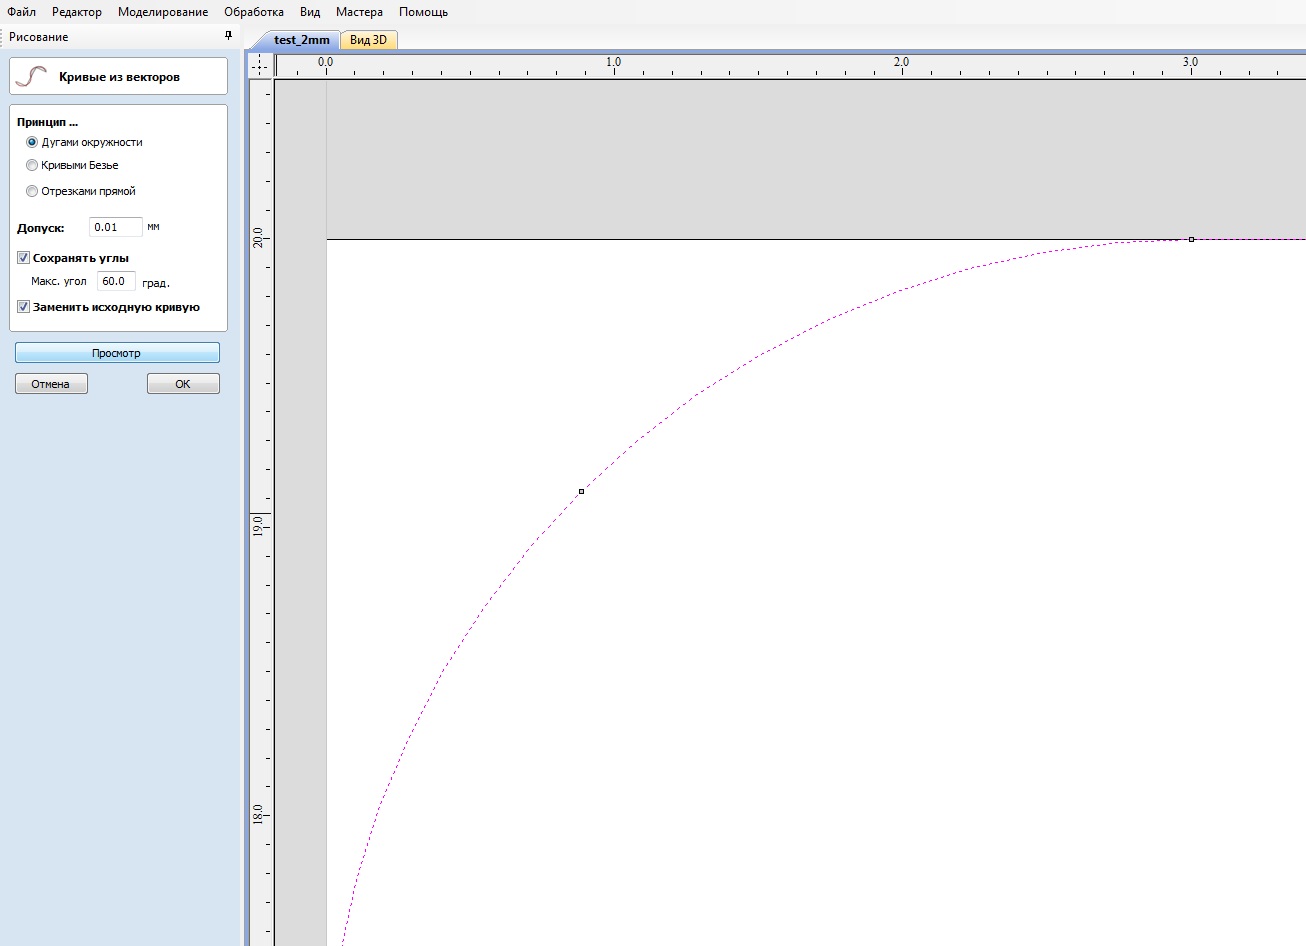Click the 3.0 mark on the horizontal ruler
The width and height of the screenshot is (1306, 946).
click(x=1190, y=62)
